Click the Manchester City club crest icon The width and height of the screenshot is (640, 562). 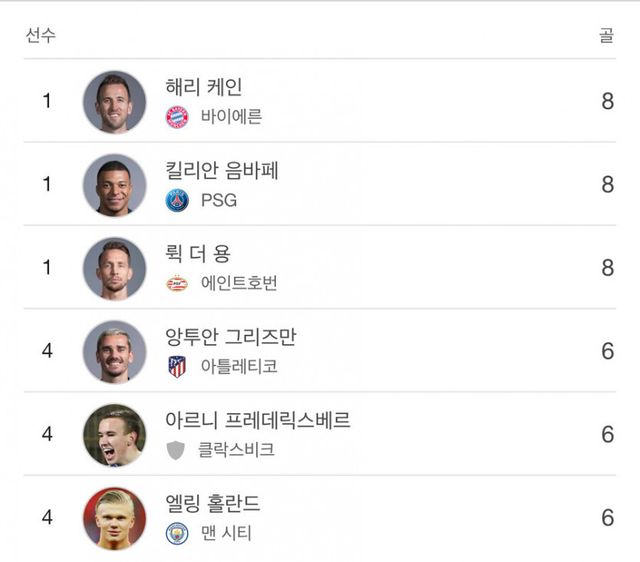point(177,533)
